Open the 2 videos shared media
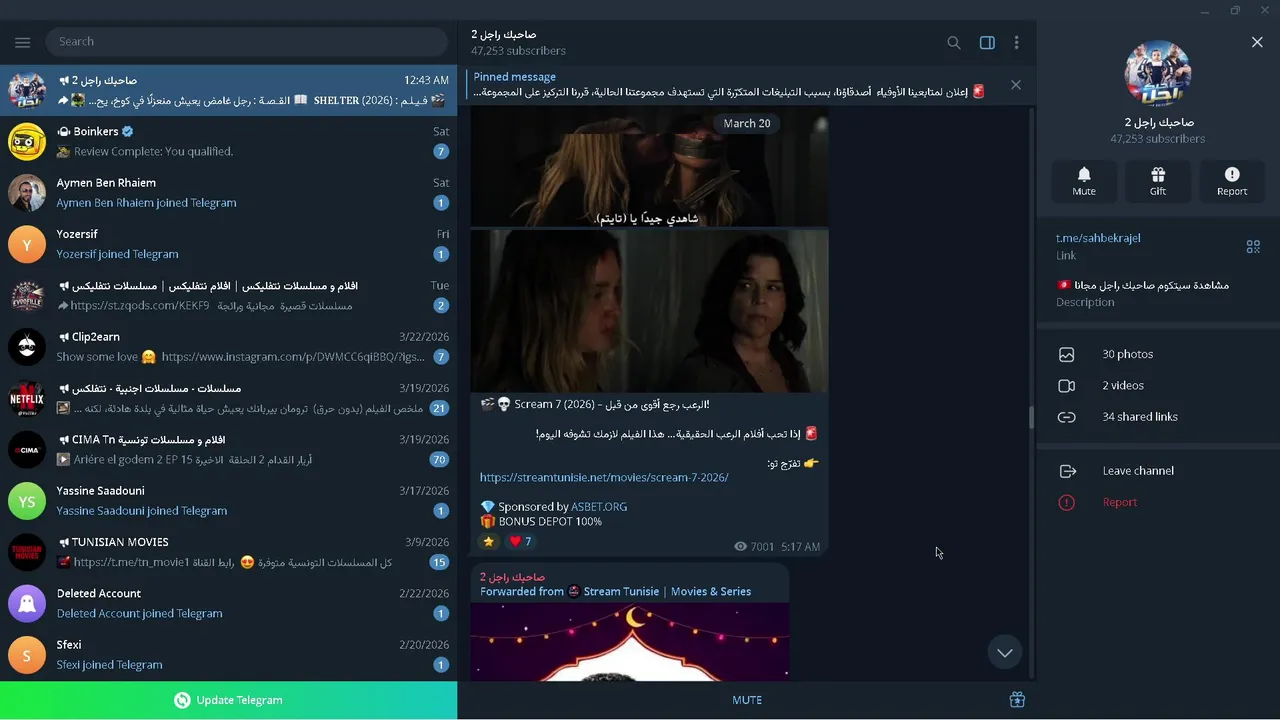Image resolution: width=1280 pixels, height=720 pixels. [x=1158, y=385]
